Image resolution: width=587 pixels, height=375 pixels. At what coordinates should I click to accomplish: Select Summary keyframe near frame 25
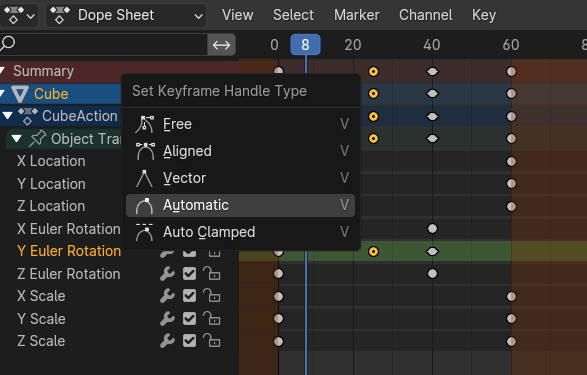373,71
